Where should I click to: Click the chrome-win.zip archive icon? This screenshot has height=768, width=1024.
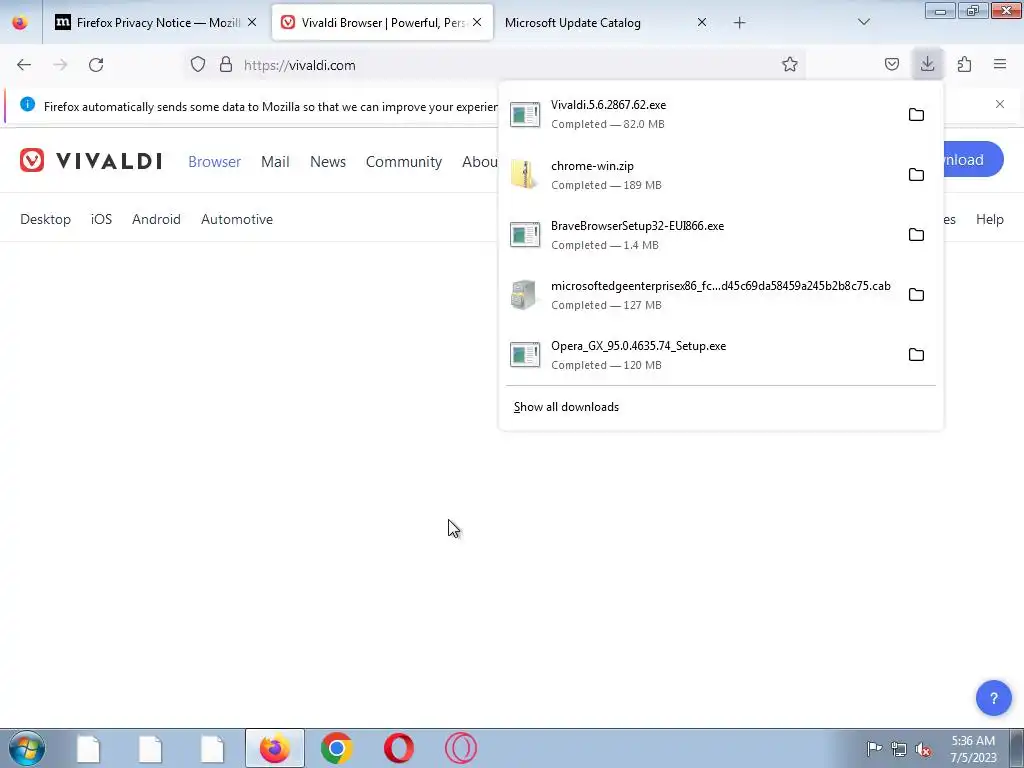coord(525,174)
